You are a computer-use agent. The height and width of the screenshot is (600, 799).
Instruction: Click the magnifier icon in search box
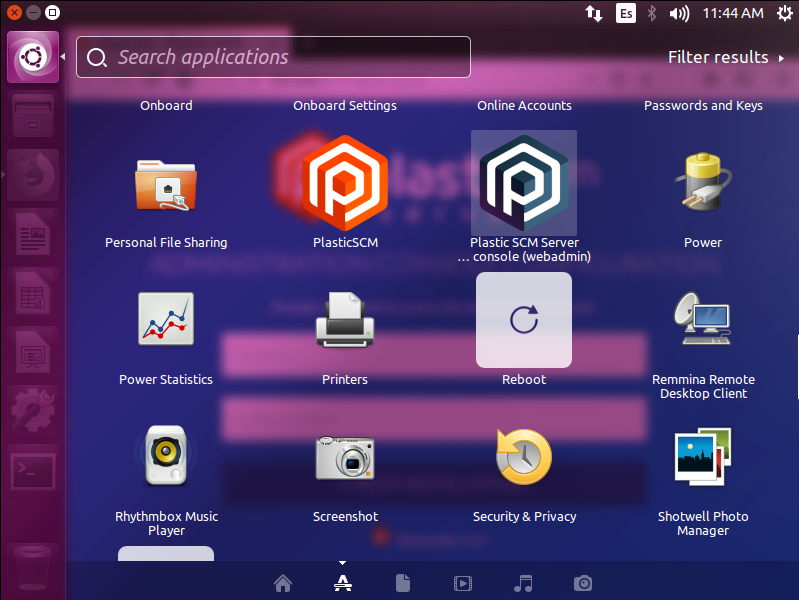[x=96, y=58]
